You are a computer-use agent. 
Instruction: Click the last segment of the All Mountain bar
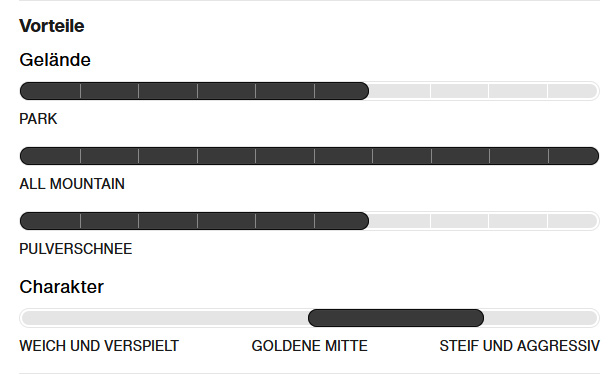(x=574, y=156)
